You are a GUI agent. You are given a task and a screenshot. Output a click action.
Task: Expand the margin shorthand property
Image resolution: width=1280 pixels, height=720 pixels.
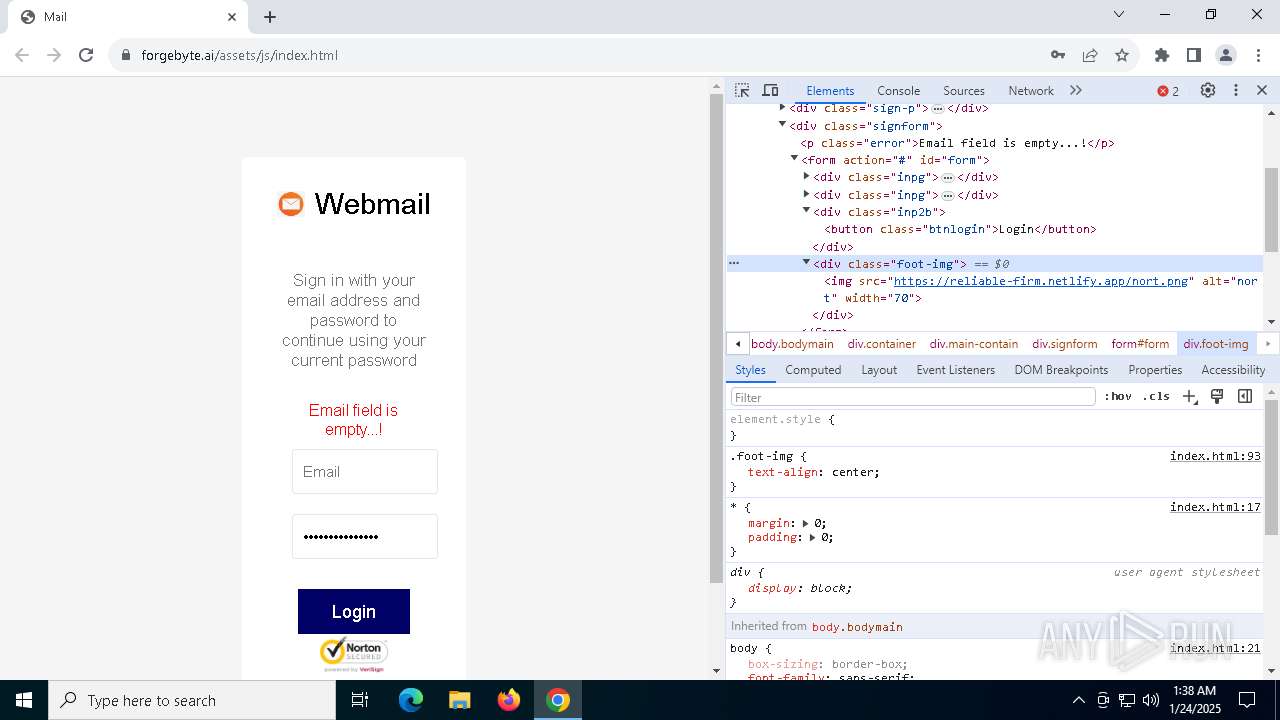(805, 523)
